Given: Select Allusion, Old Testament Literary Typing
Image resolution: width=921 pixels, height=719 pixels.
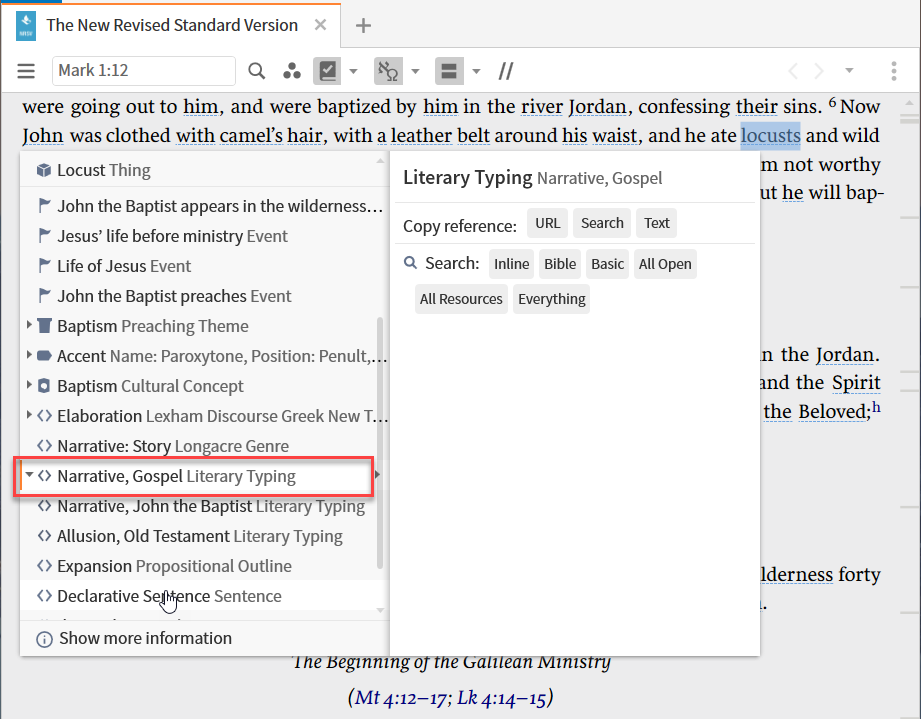Looking at the screenshot, I should coord(203,536).
